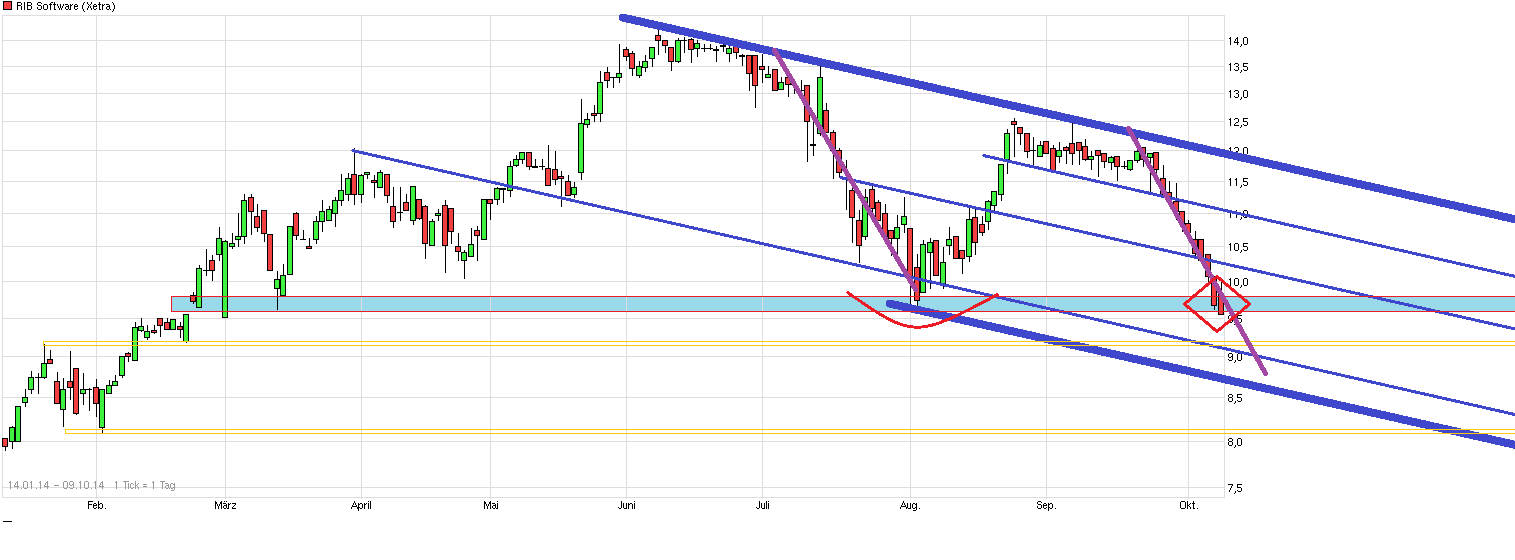This screenshot has height=560, width=1515.
Task: Select the 'Mai' month label
Action: (491, 506)
